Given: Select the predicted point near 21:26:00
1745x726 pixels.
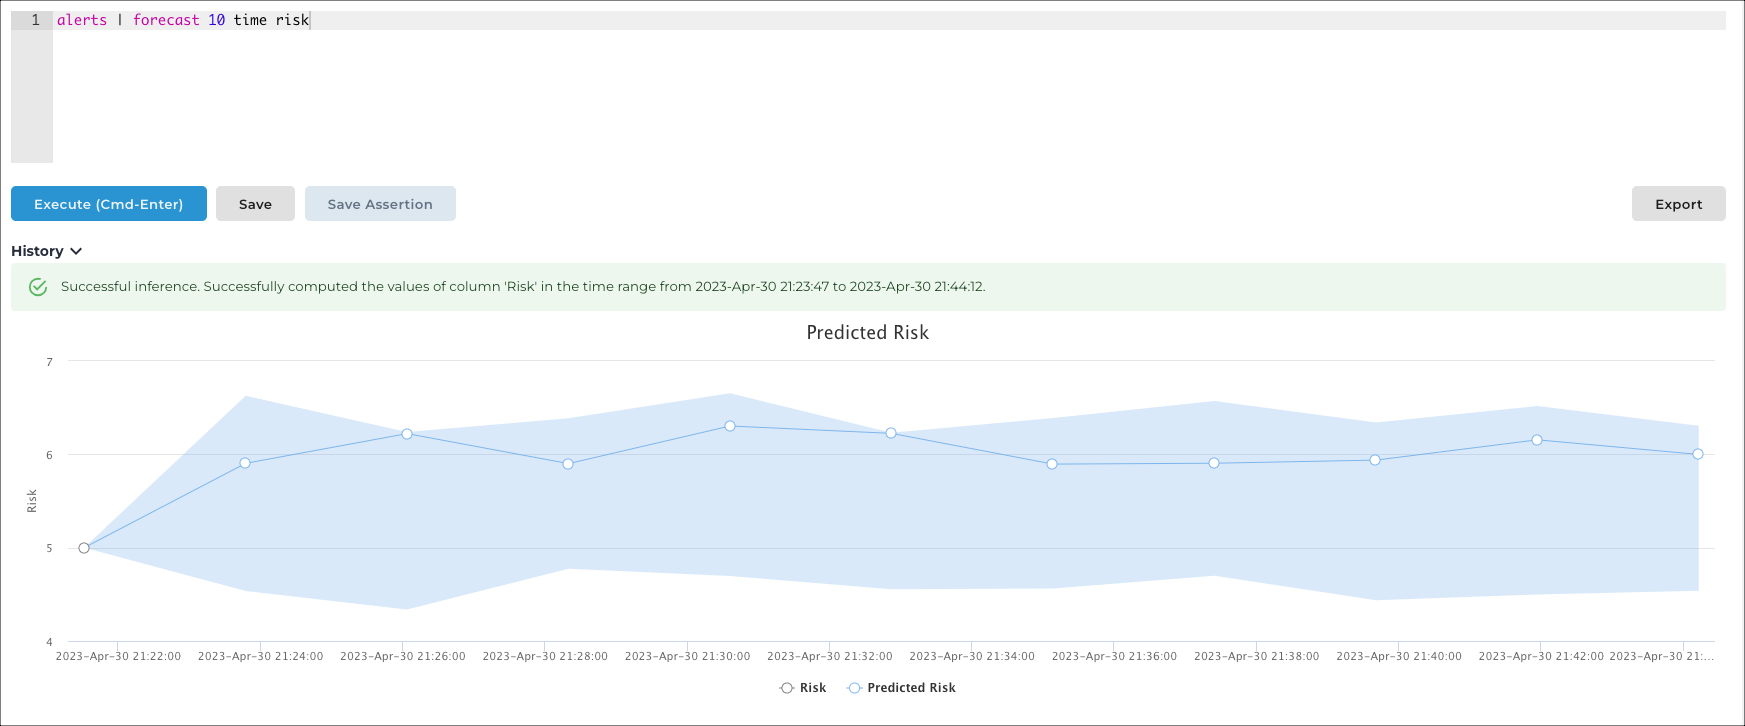Looking at the screenshot, I should [x=407, y=434].
